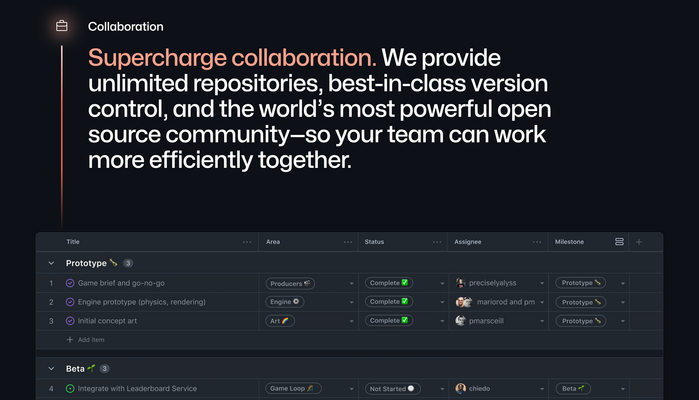Click the status circle for Engine prototype row

click(x=70, y=302)
